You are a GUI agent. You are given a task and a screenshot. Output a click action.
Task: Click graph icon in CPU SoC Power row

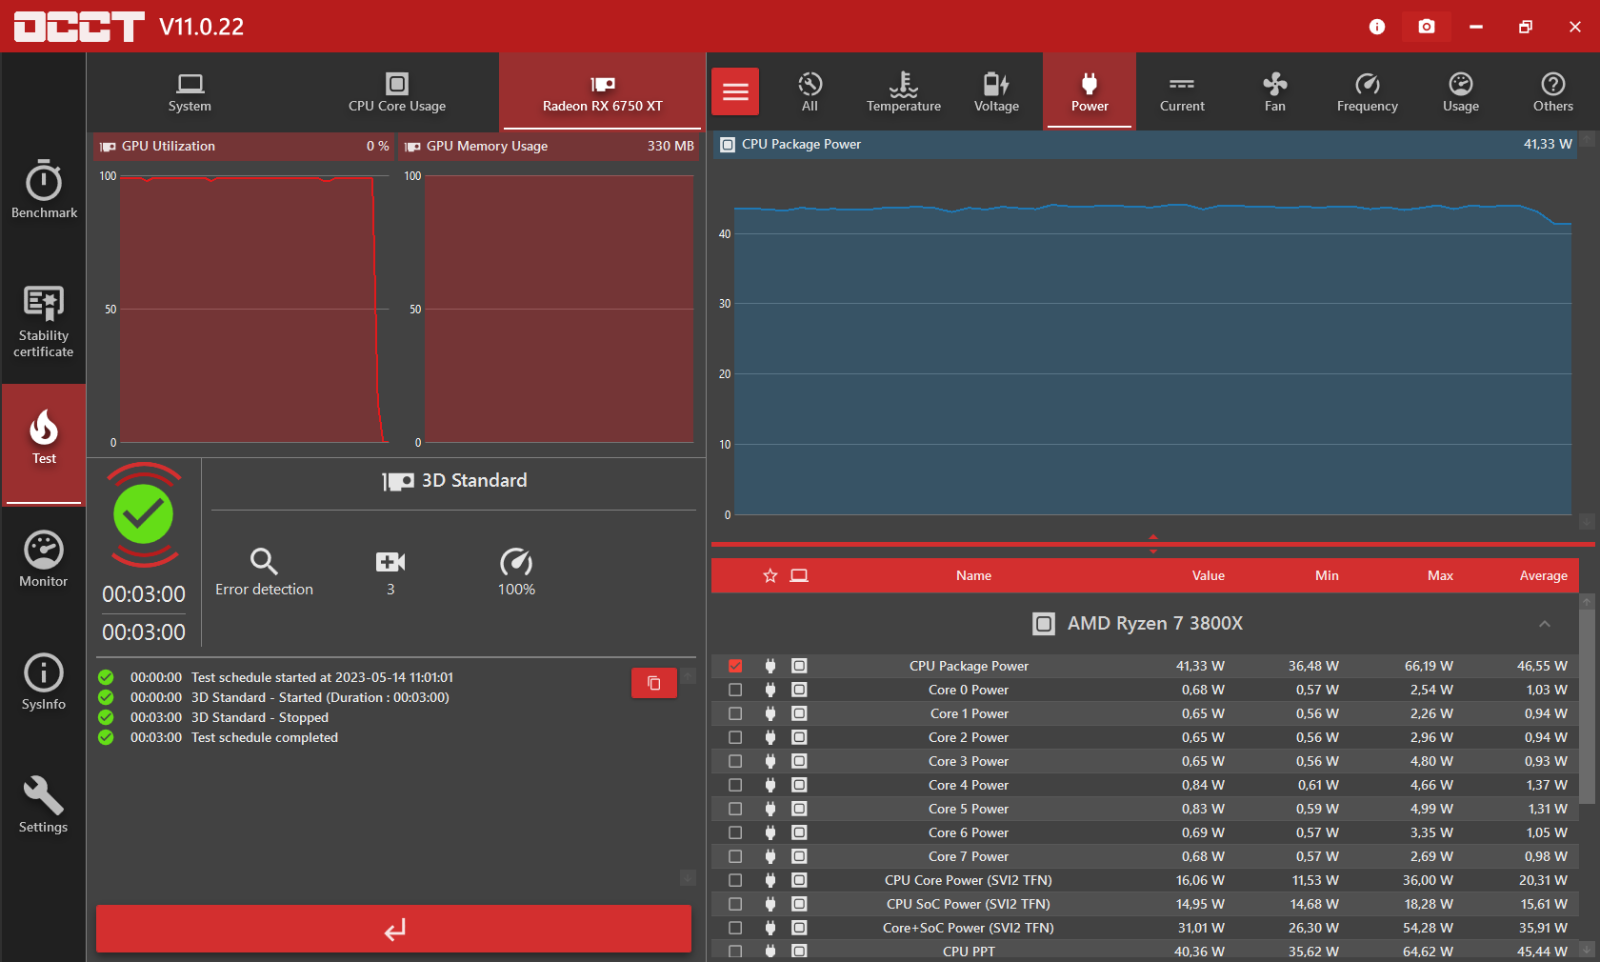799,904
